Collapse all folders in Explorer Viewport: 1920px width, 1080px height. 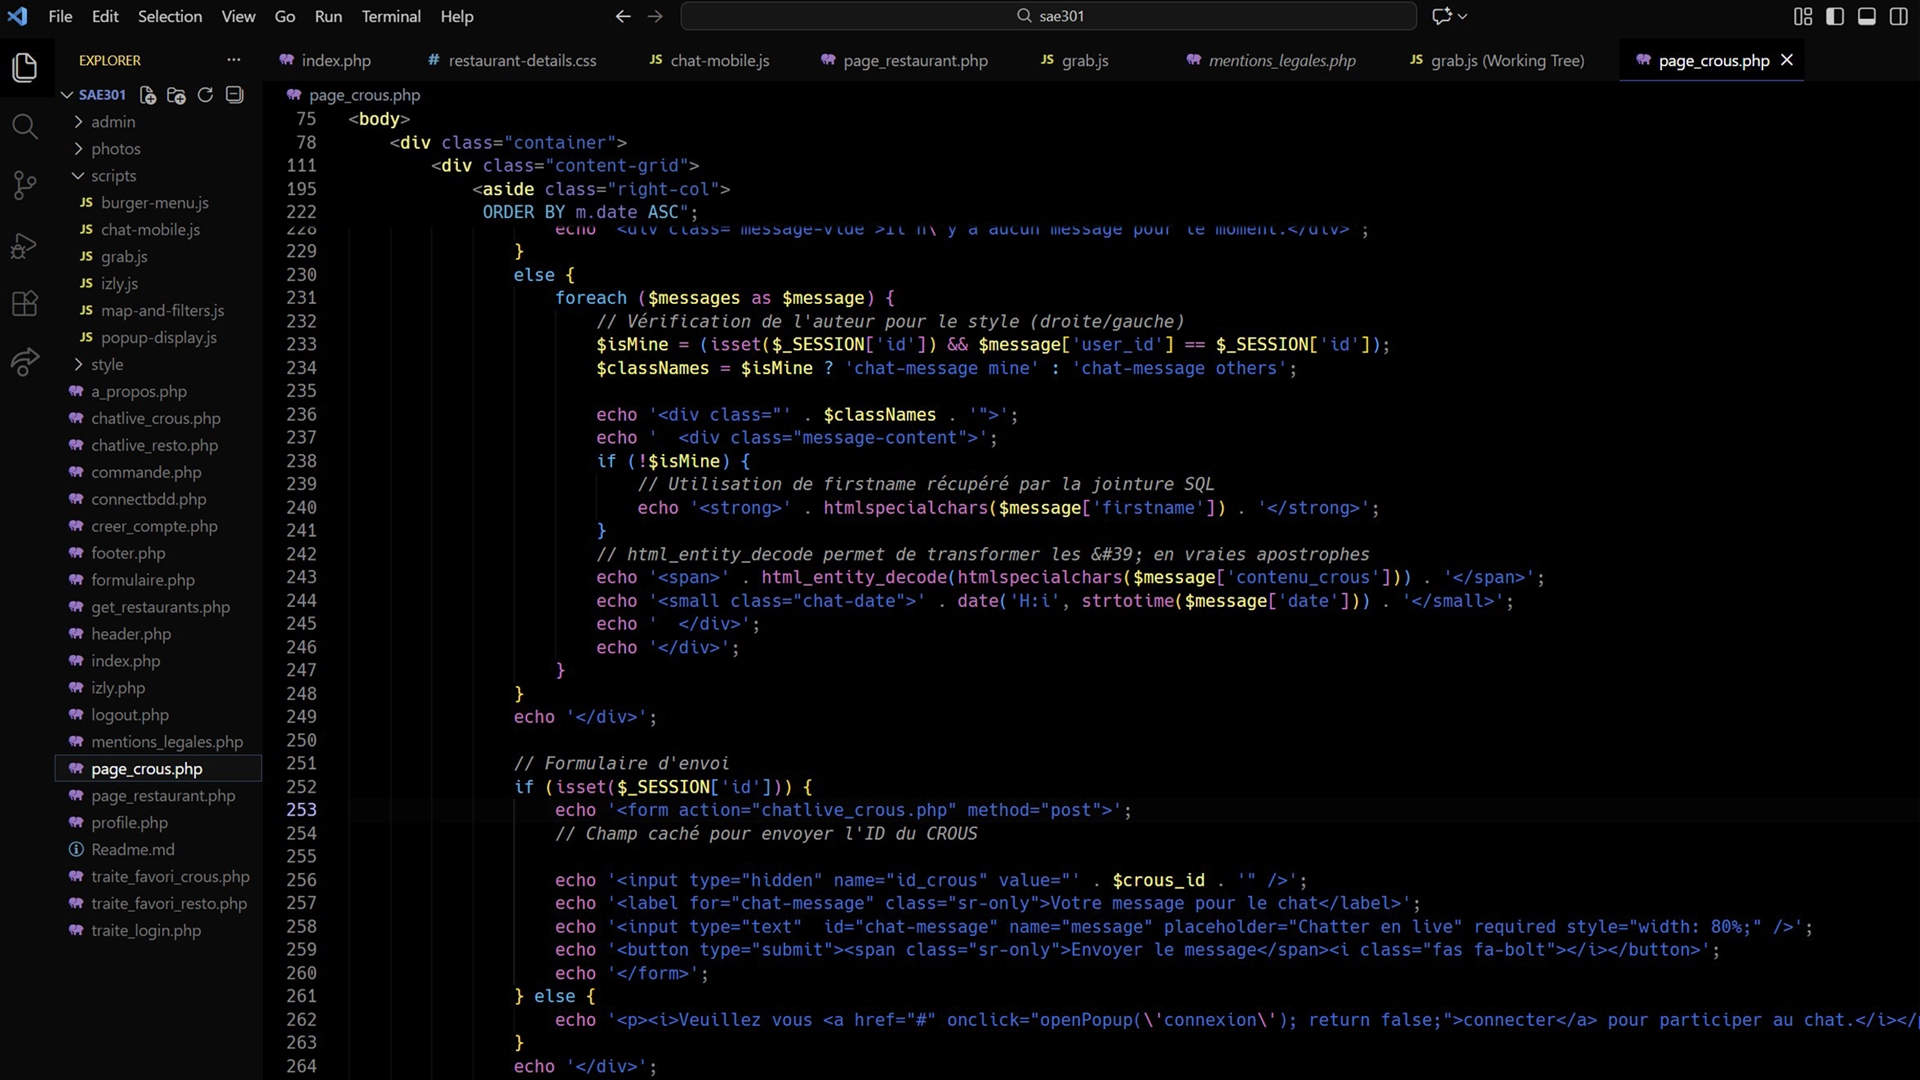(x=234, y=95)
